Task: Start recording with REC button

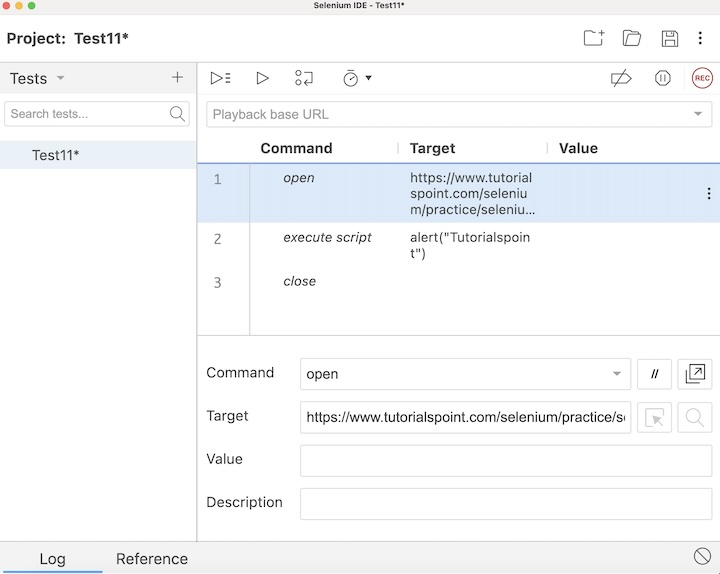Action: point(702,78)
